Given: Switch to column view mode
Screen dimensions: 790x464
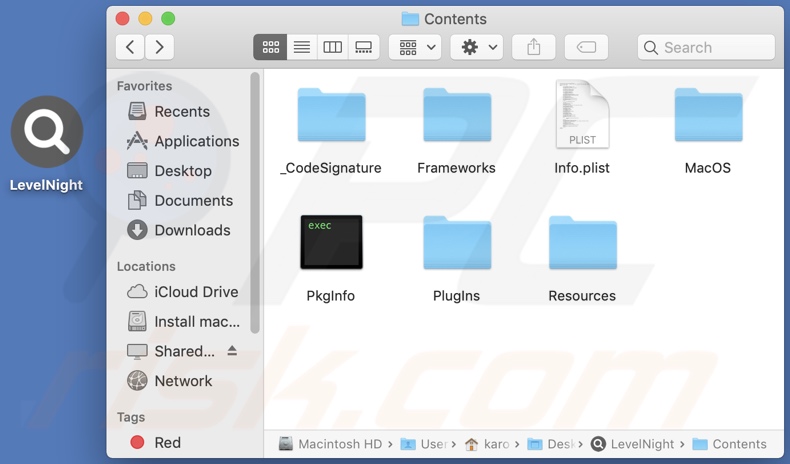Looking at the screenshot, I should tap(333, 47).
